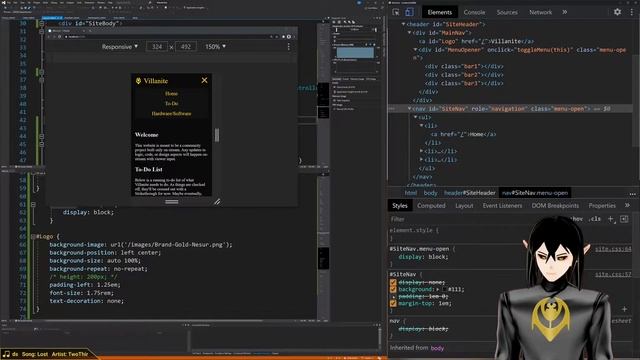Click the font-size: 1.75rem code line
Viewport: 640px width, 360px height.
point(82,293)
